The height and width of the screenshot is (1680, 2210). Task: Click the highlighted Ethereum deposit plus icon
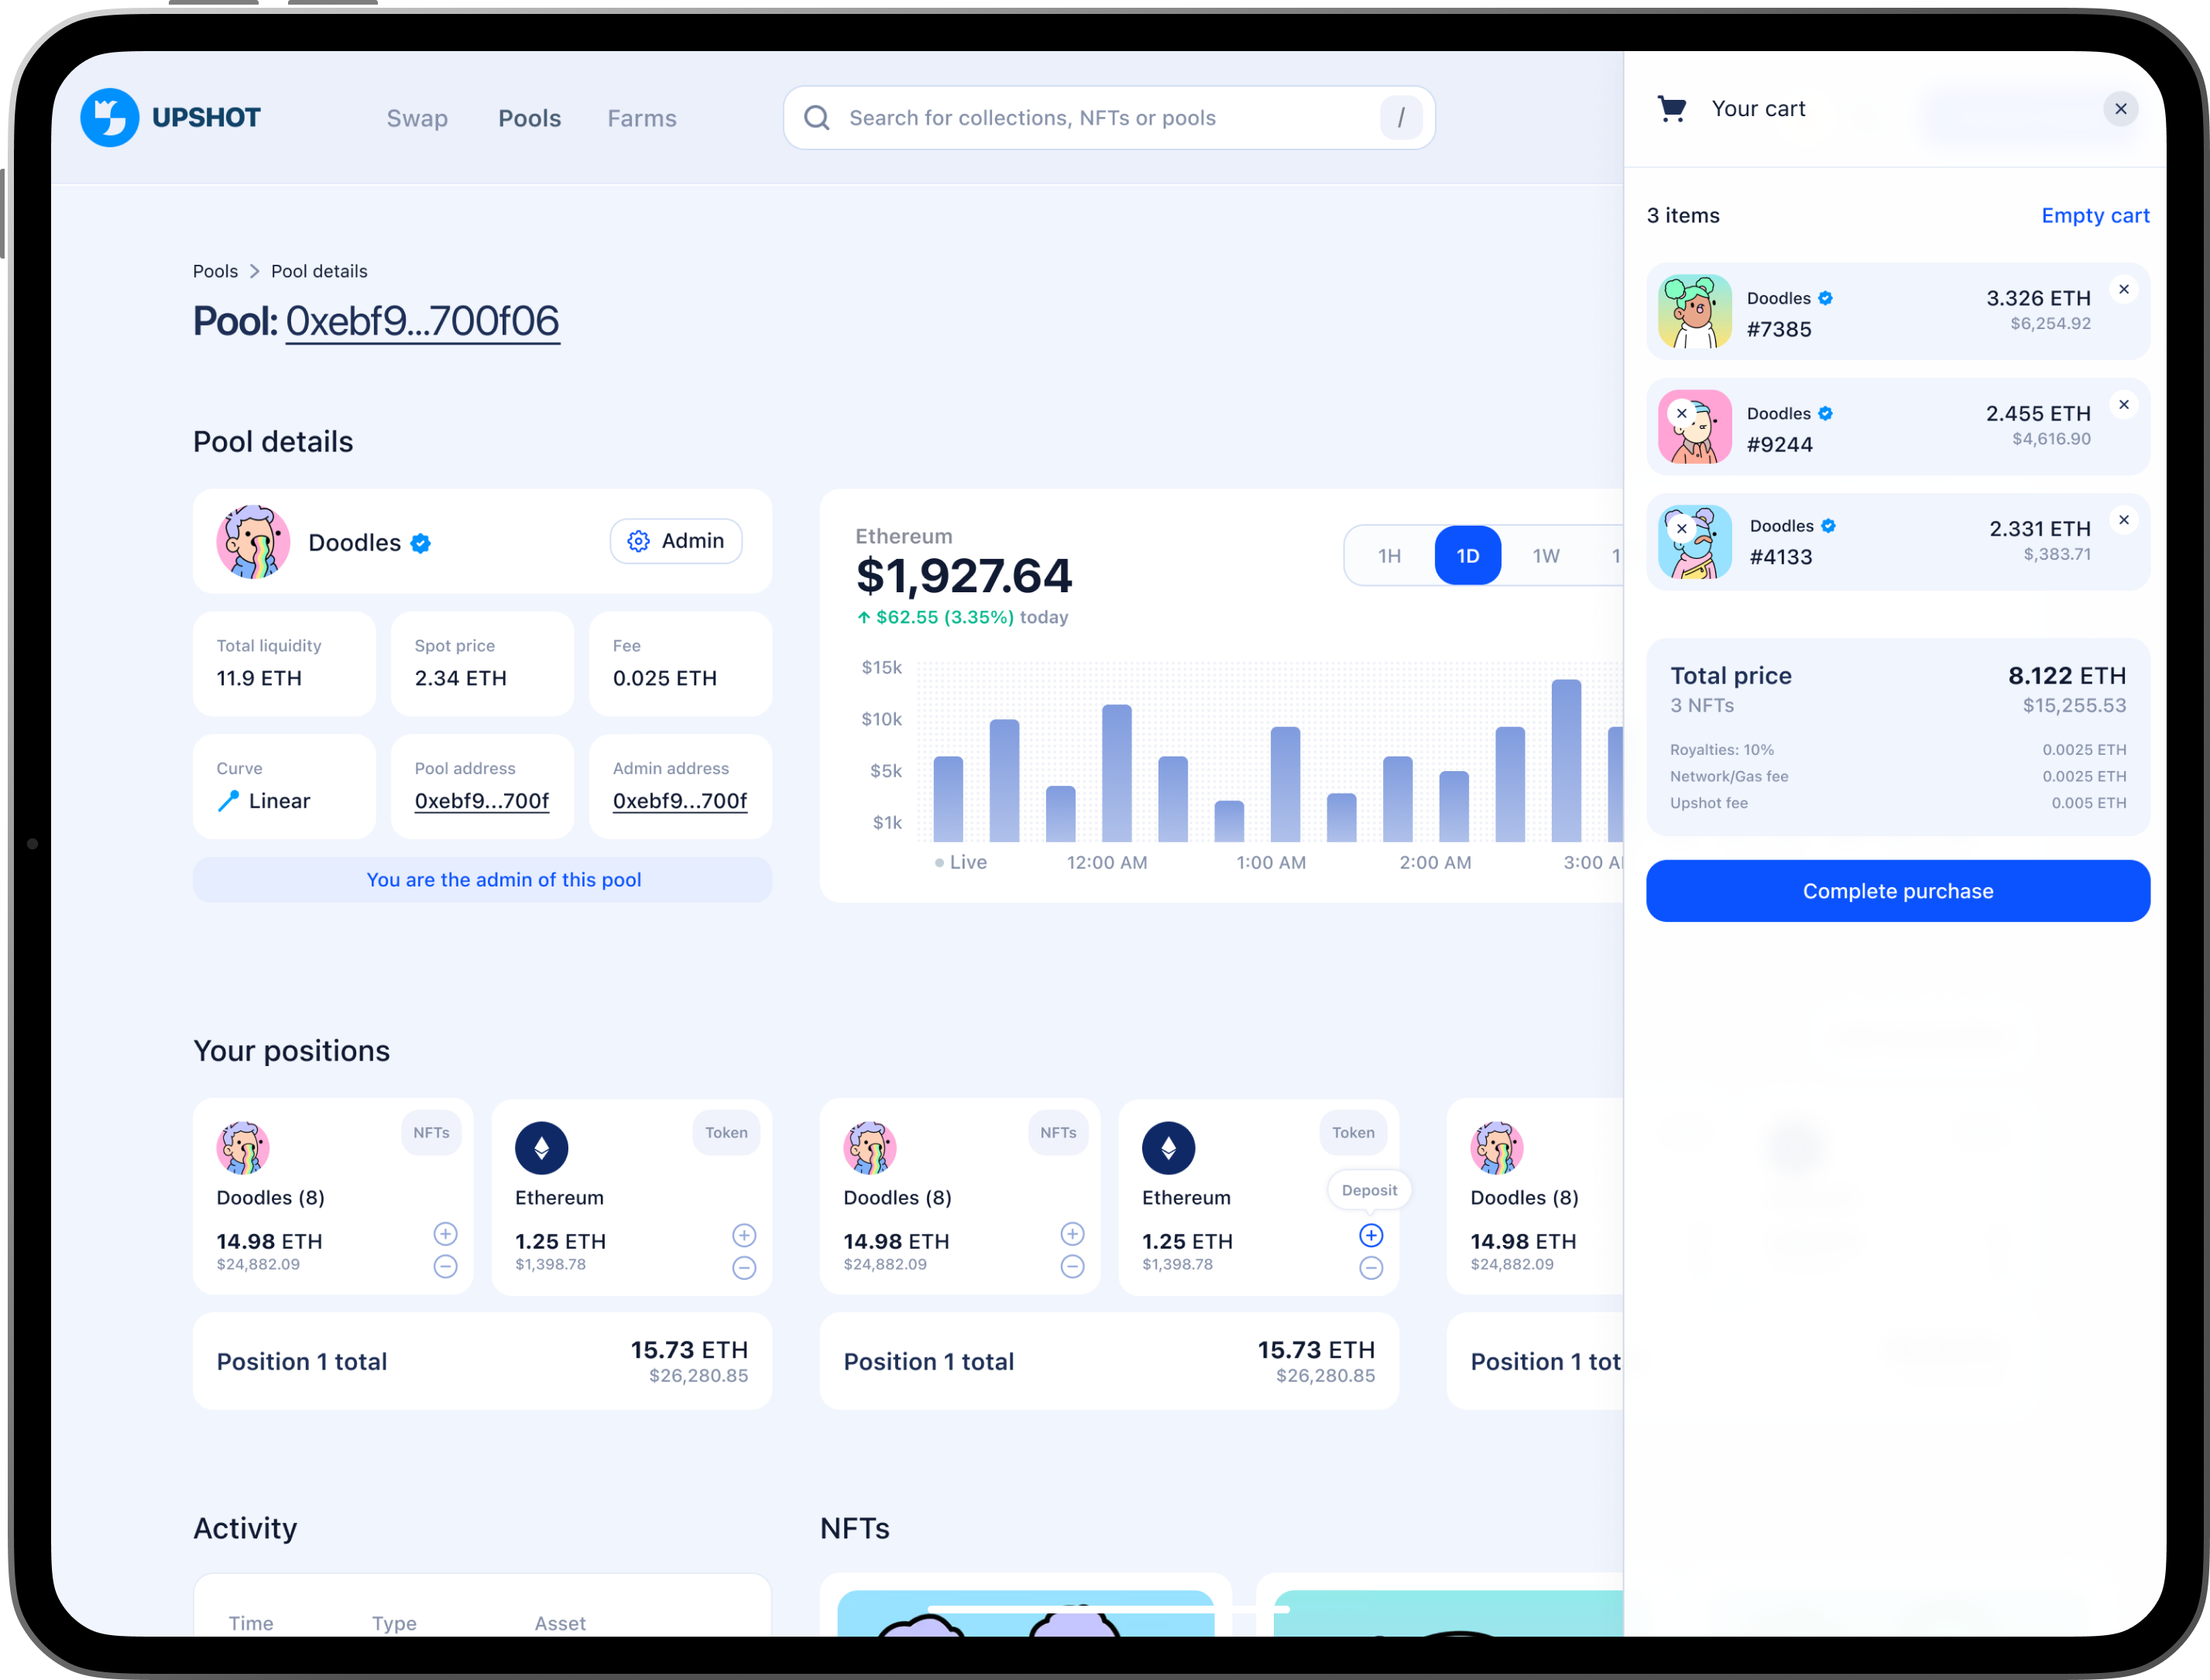tap(1371, 1235)
